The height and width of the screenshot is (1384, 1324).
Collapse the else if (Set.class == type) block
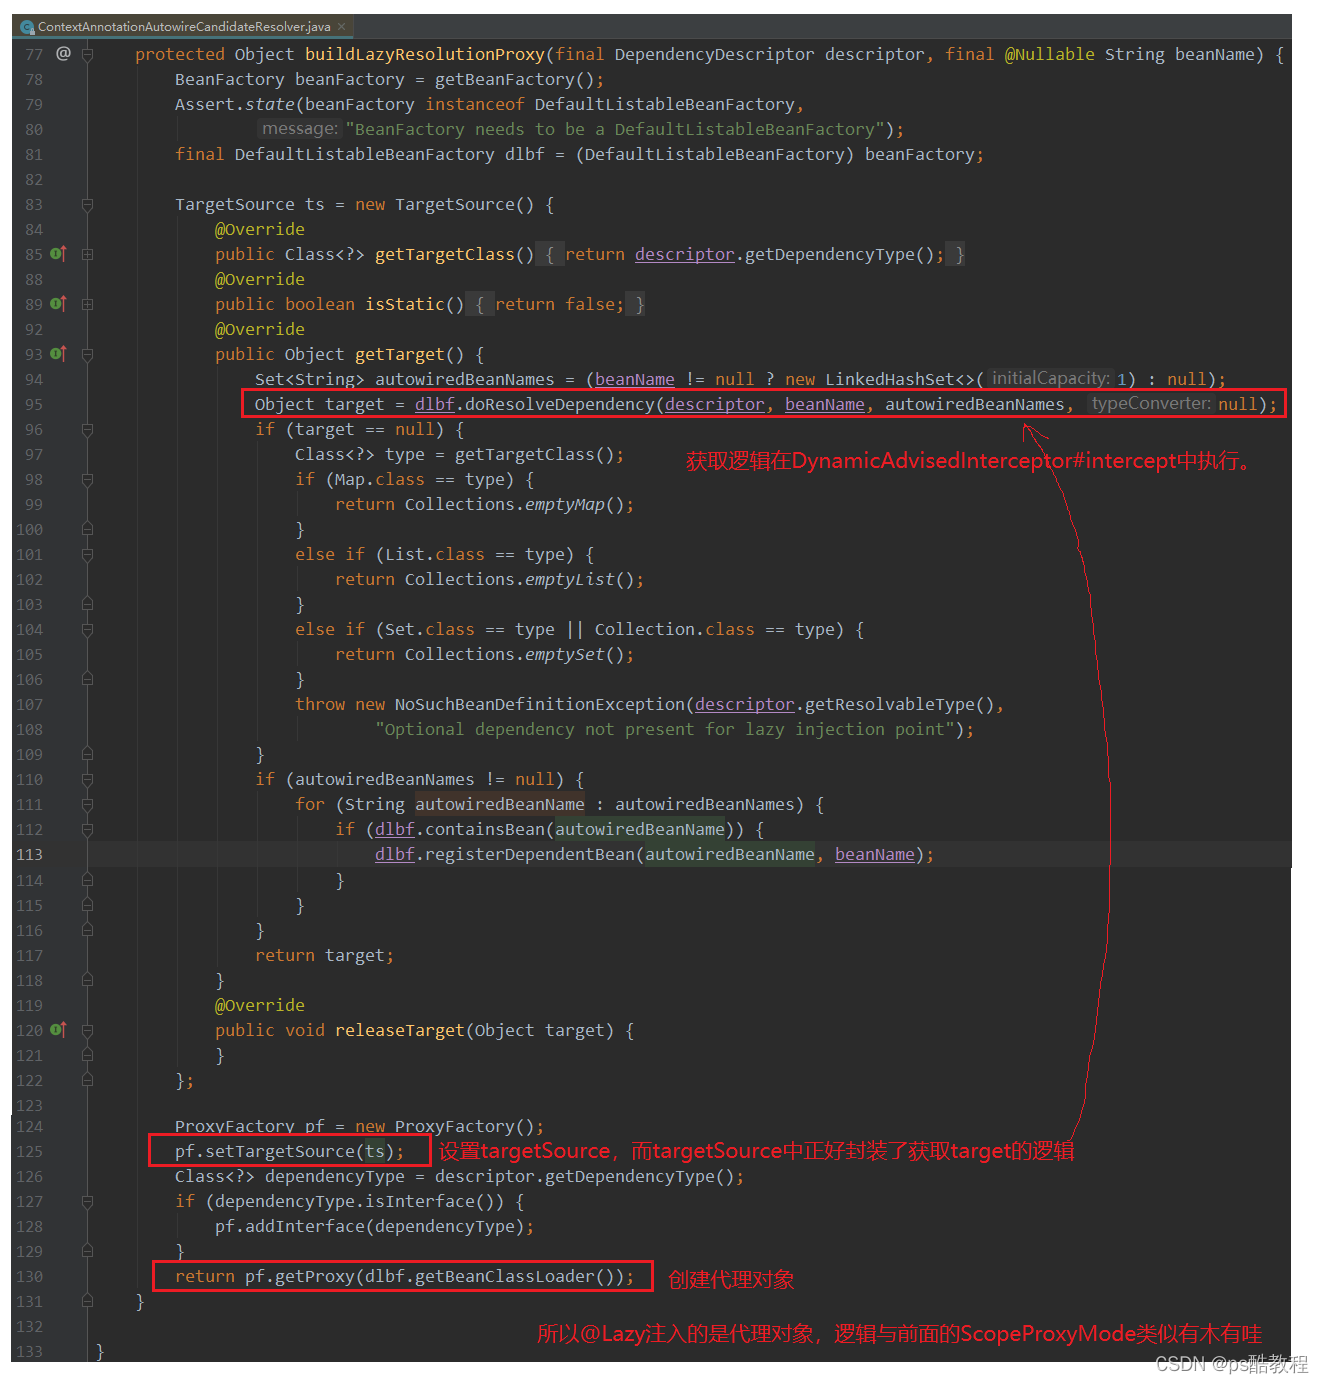coord(87,629)
